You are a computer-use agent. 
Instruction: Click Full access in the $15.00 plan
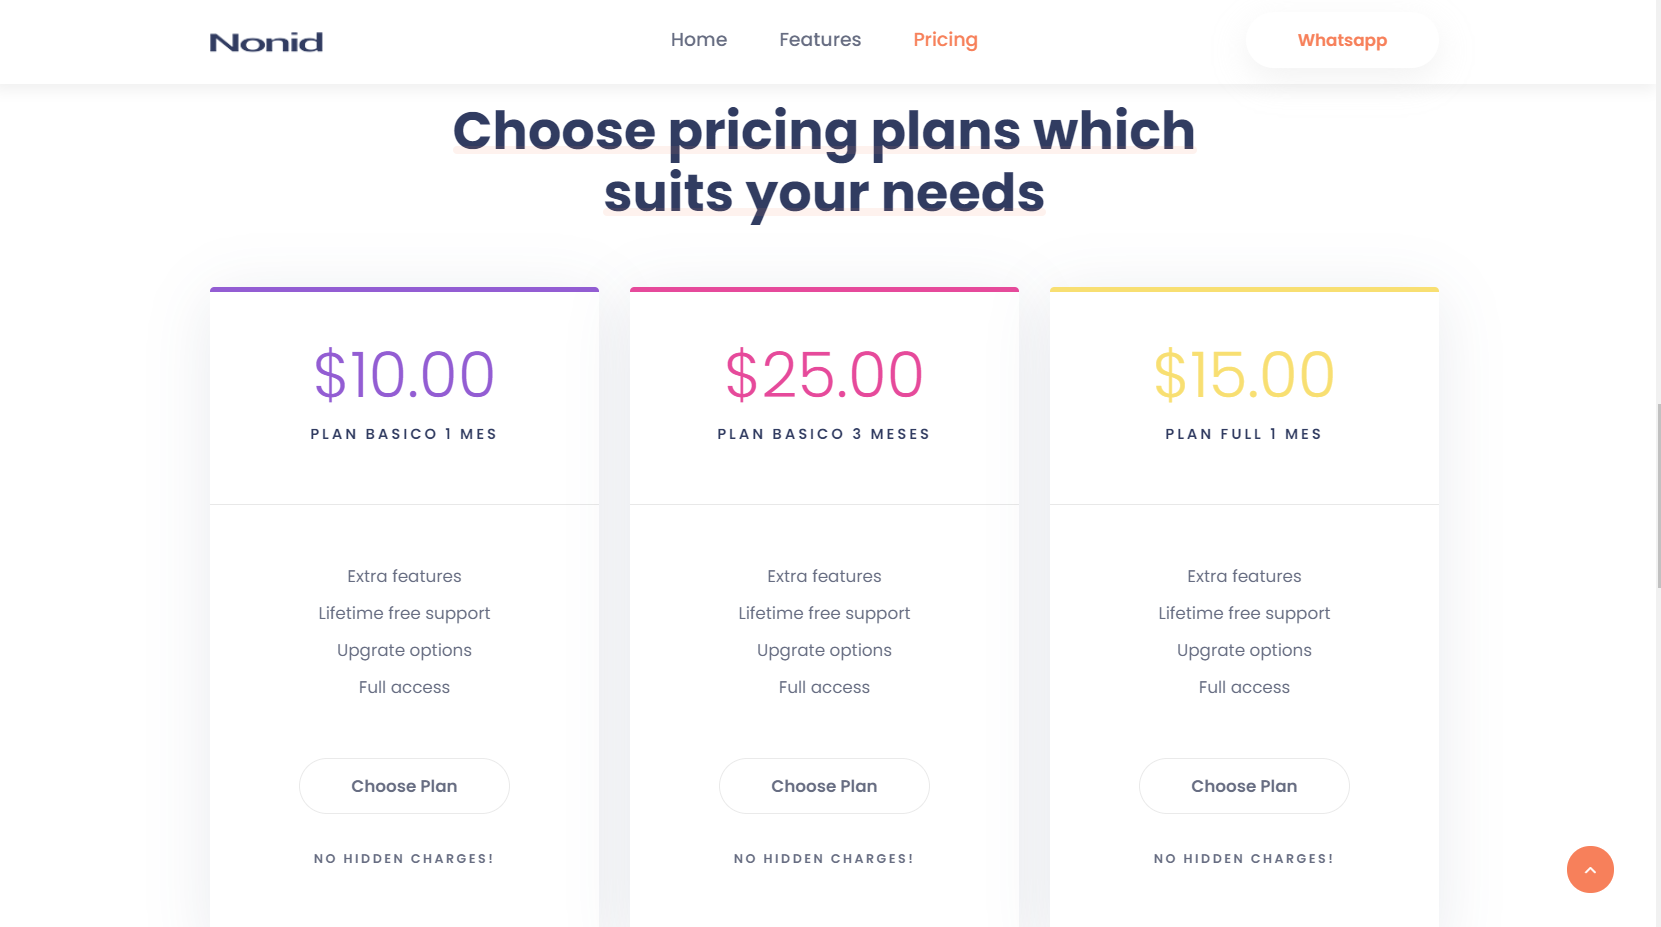click(x=1244, y=687)
